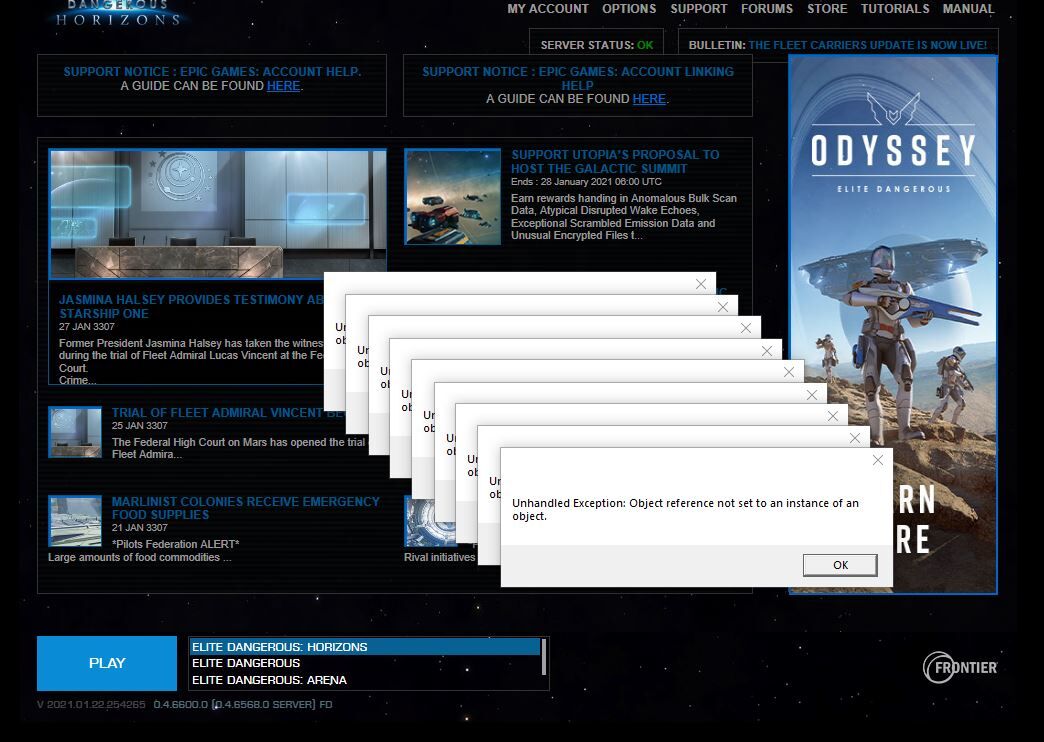This screenshot has width=1044, height=742.
Task: Click the '25 JAN 3307' news date
Action: [x=140, y=426]
